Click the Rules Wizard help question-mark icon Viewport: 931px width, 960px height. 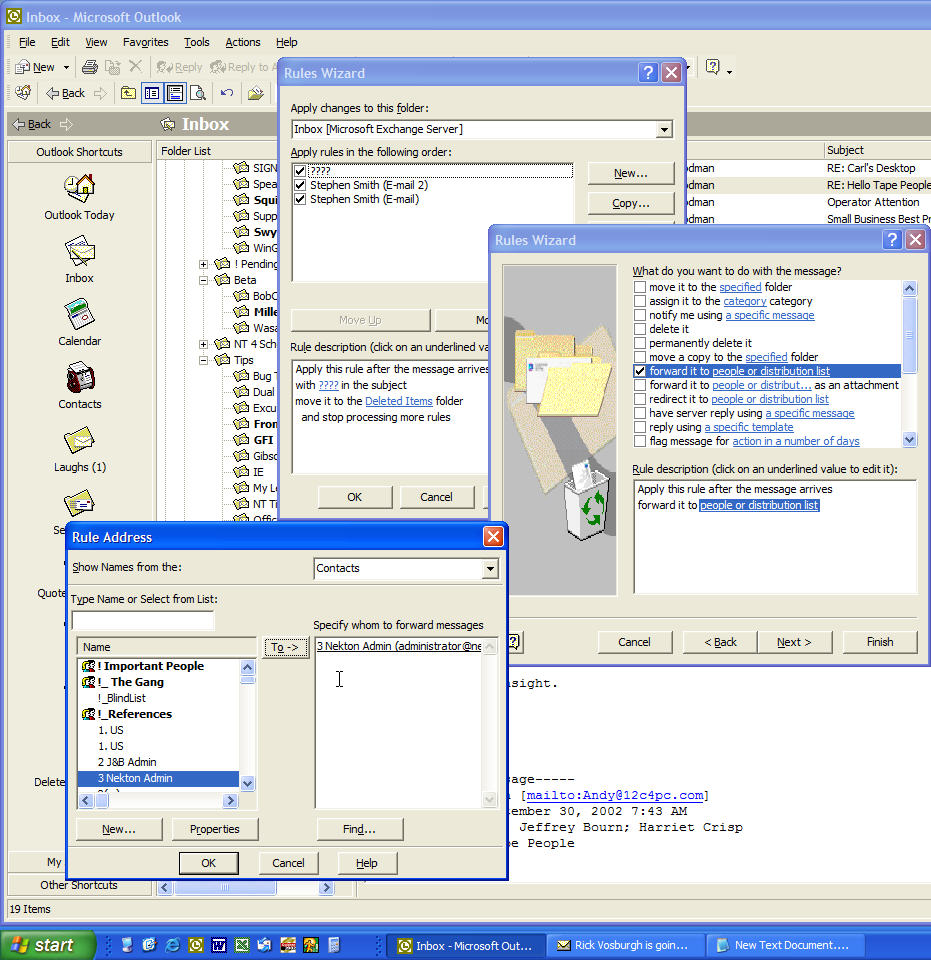(x=892, y=240)
